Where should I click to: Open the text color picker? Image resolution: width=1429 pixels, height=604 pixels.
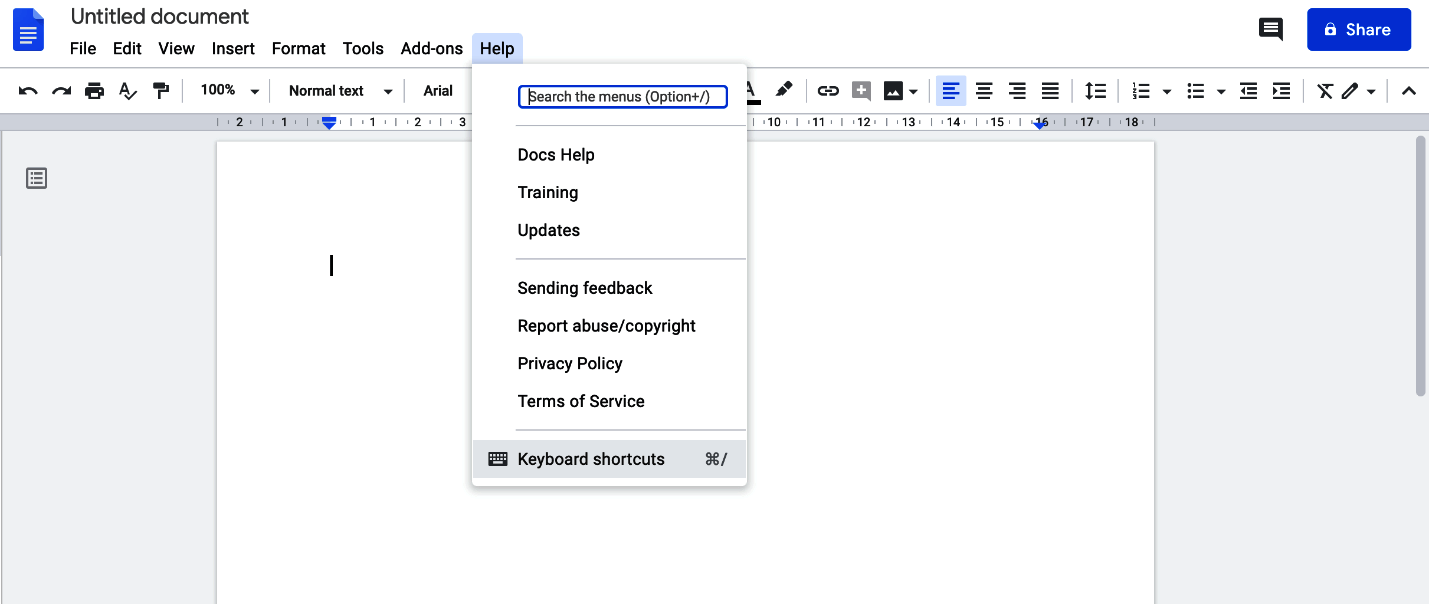pyautogui.click(x=749, y=90)
